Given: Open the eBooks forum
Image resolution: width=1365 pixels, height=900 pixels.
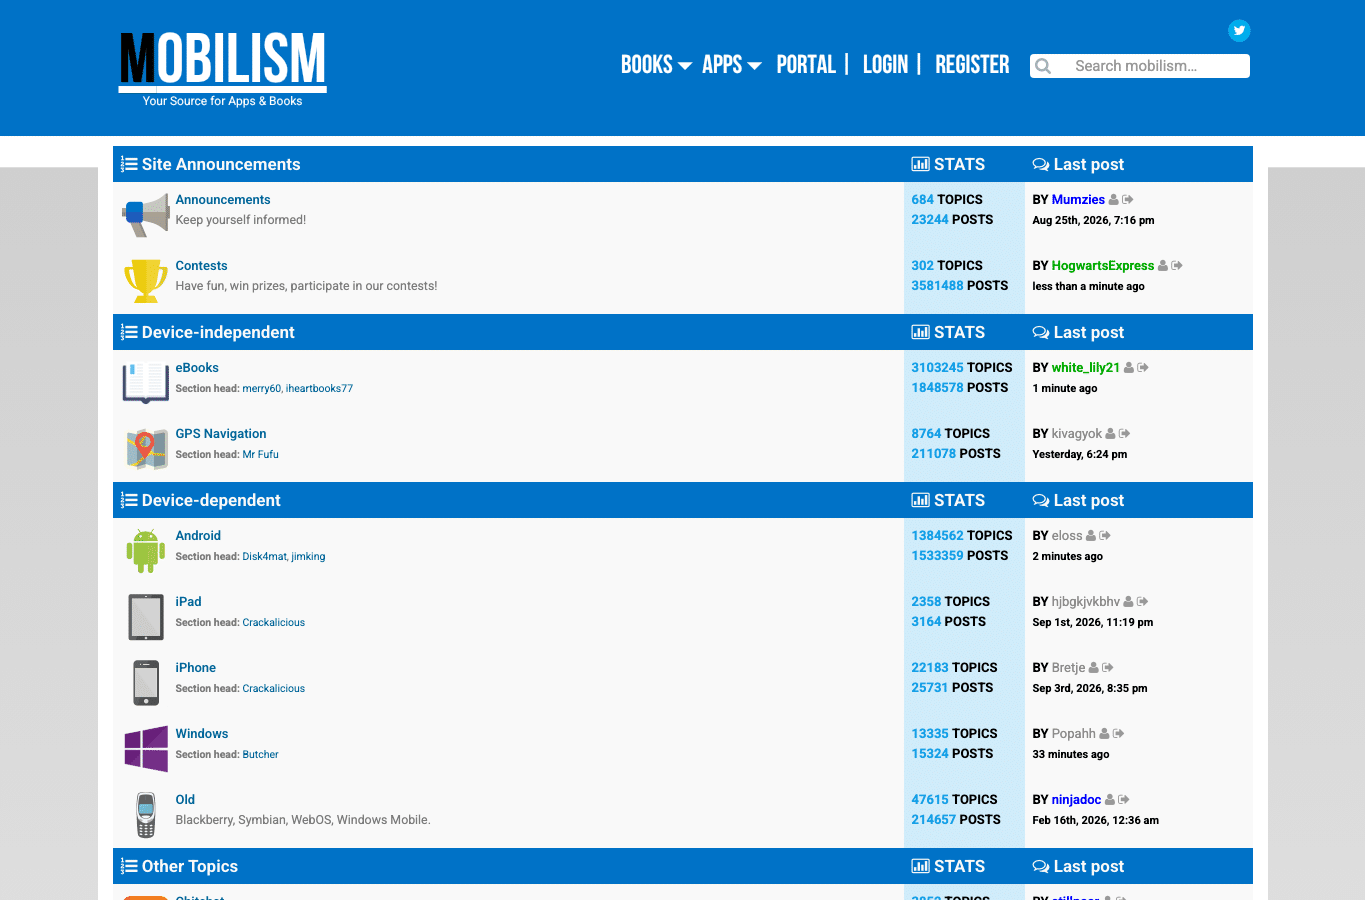Looking at the screenshot, I should pos(197,368).
